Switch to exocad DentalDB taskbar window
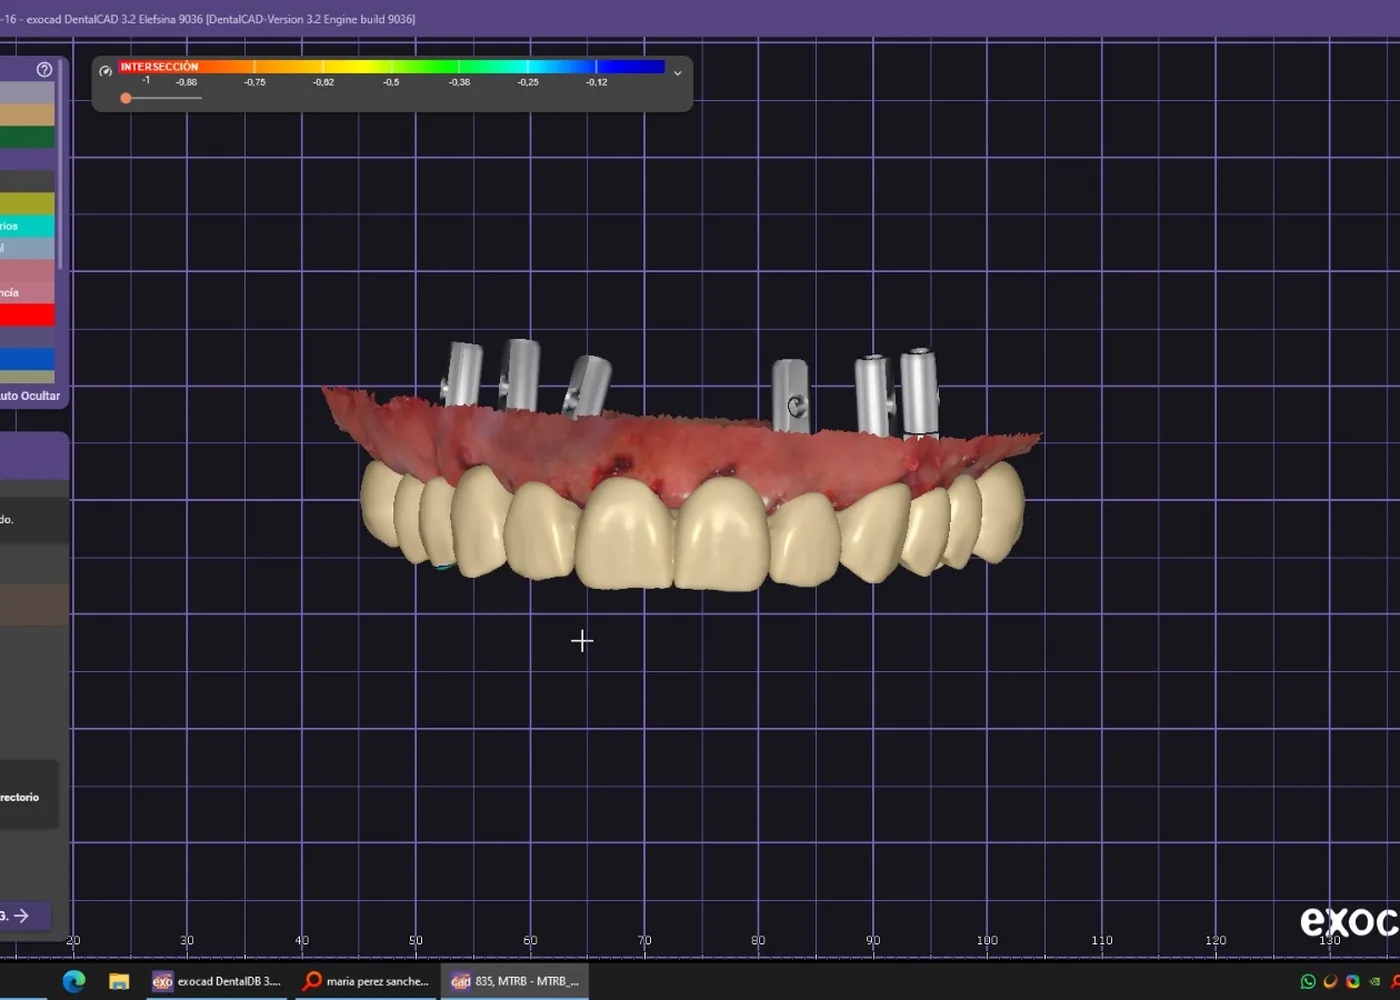This screenshot has height=1000, width=1400. point(216,981)
